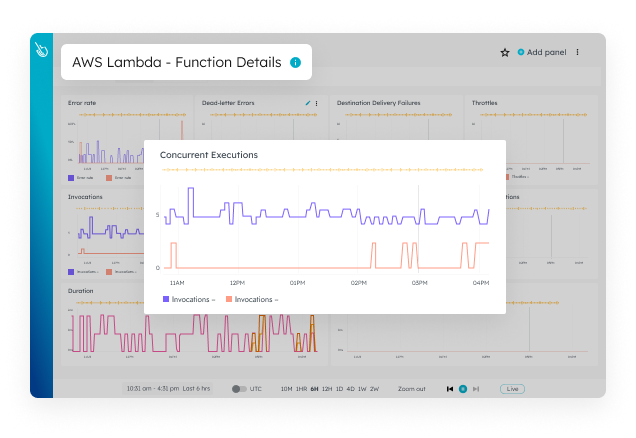Select the 1W time range
This screenshot has width=636, height=438.
362,389
